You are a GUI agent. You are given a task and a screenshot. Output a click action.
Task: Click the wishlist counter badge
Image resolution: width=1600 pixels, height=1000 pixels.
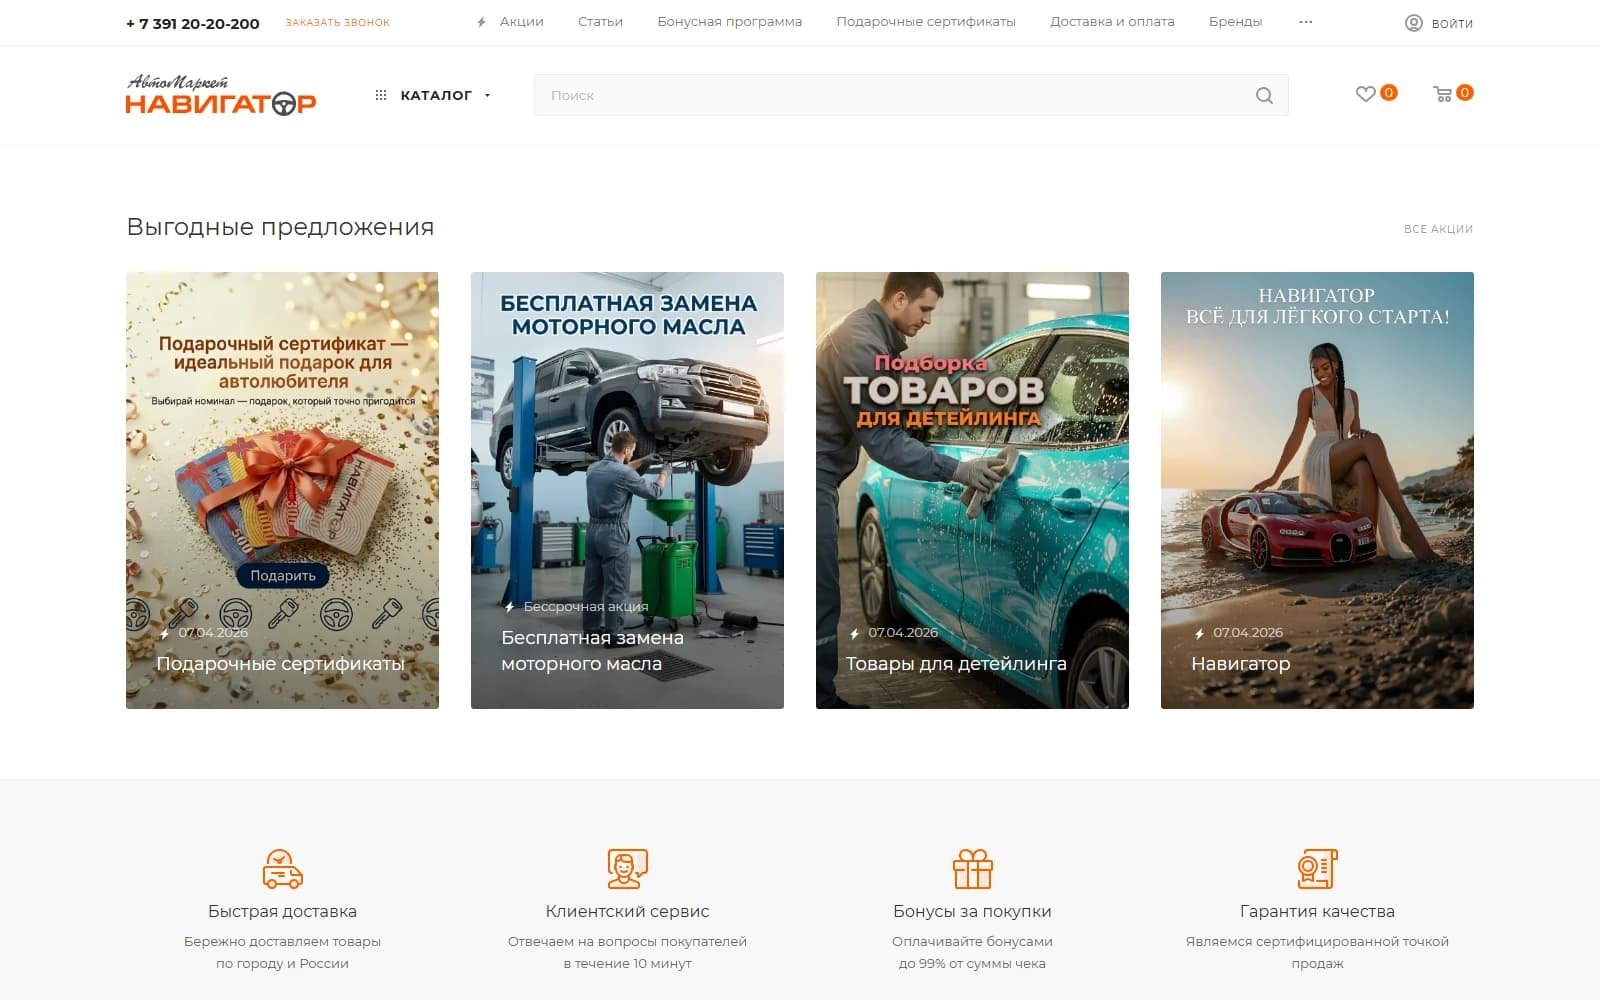[1389, 92]
